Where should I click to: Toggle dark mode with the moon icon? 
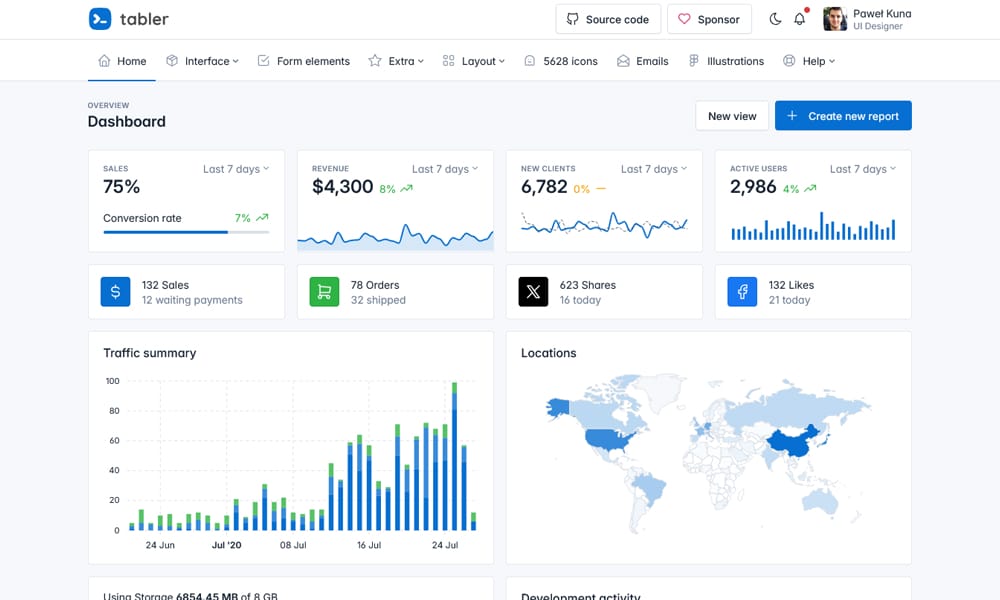click(x=775, y=19)
